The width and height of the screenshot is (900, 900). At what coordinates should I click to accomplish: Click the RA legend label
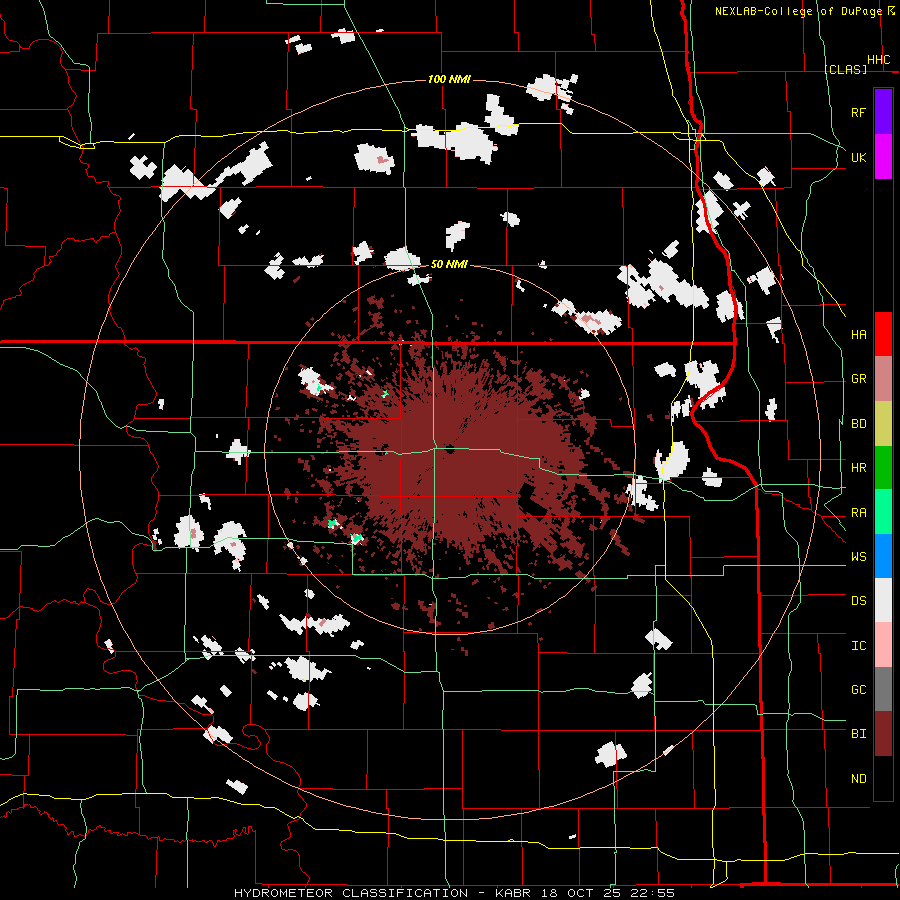pos(859,512)
